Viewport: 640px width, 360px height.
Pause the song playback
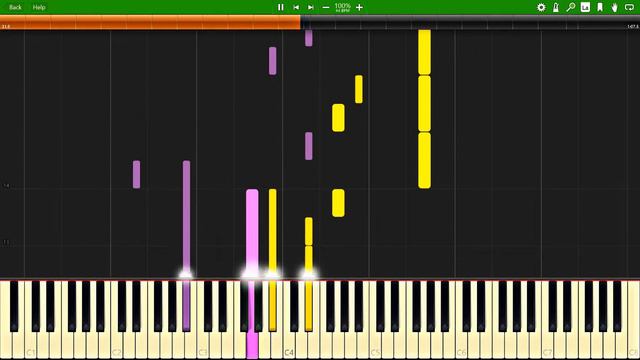coord(281,7)
